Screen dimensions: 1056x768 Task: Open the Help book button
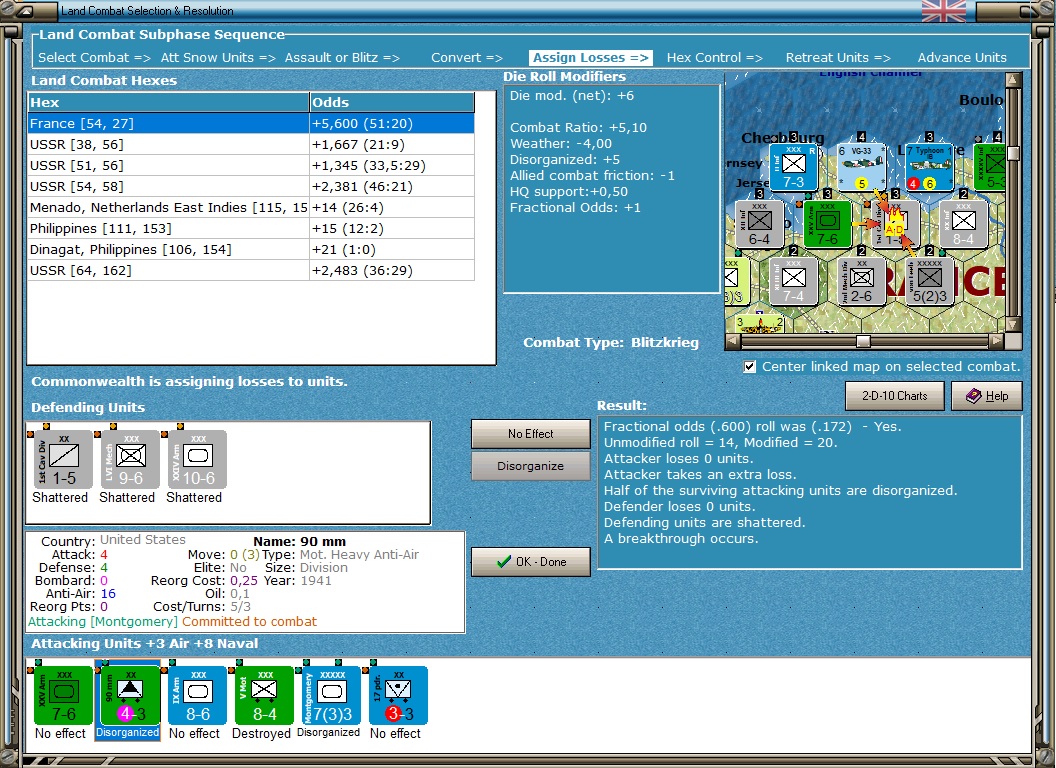coord(986,396)
